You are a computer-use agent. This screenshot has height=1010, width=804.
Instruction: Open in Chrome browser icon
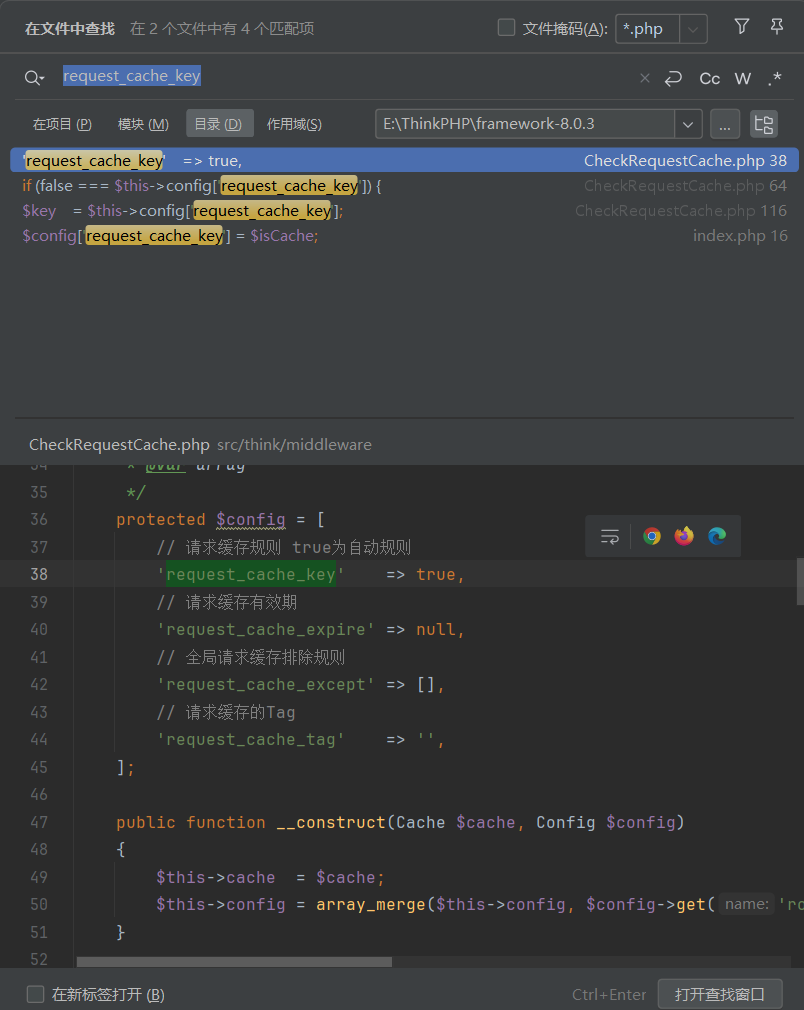pos(652,536)
